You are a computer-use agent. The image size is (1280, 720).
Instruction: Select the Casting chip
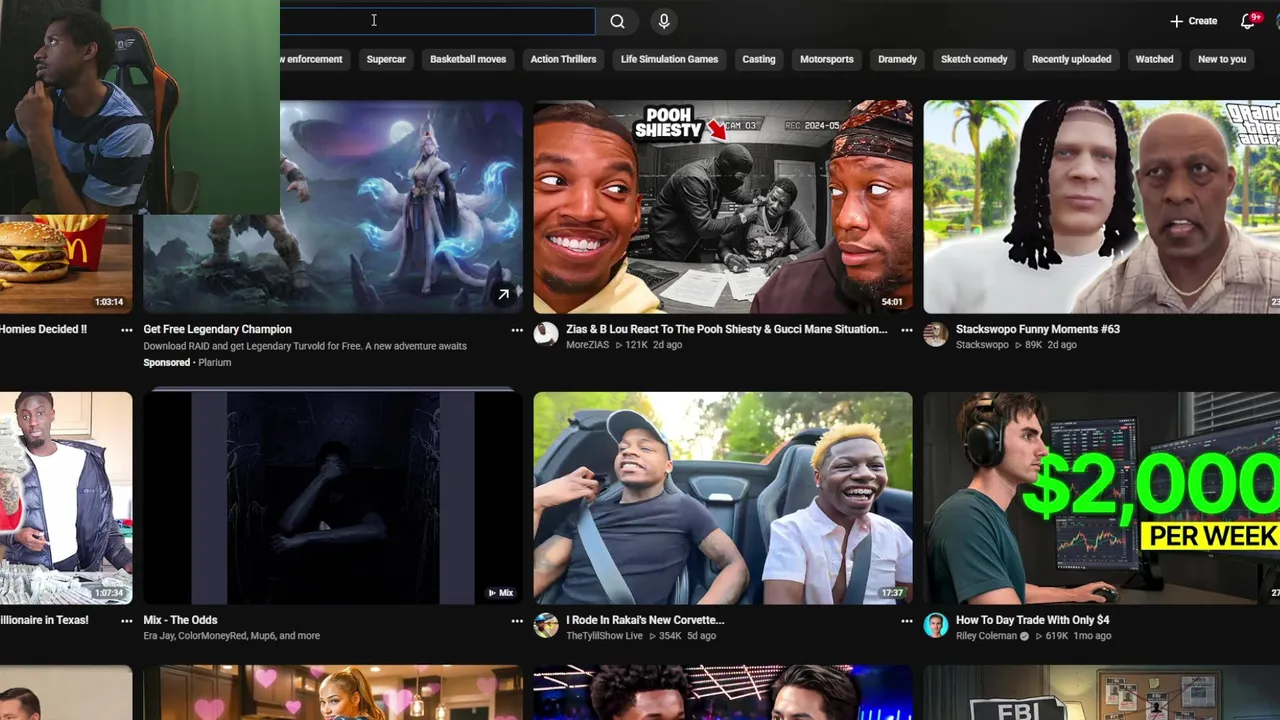click(759, 59)
